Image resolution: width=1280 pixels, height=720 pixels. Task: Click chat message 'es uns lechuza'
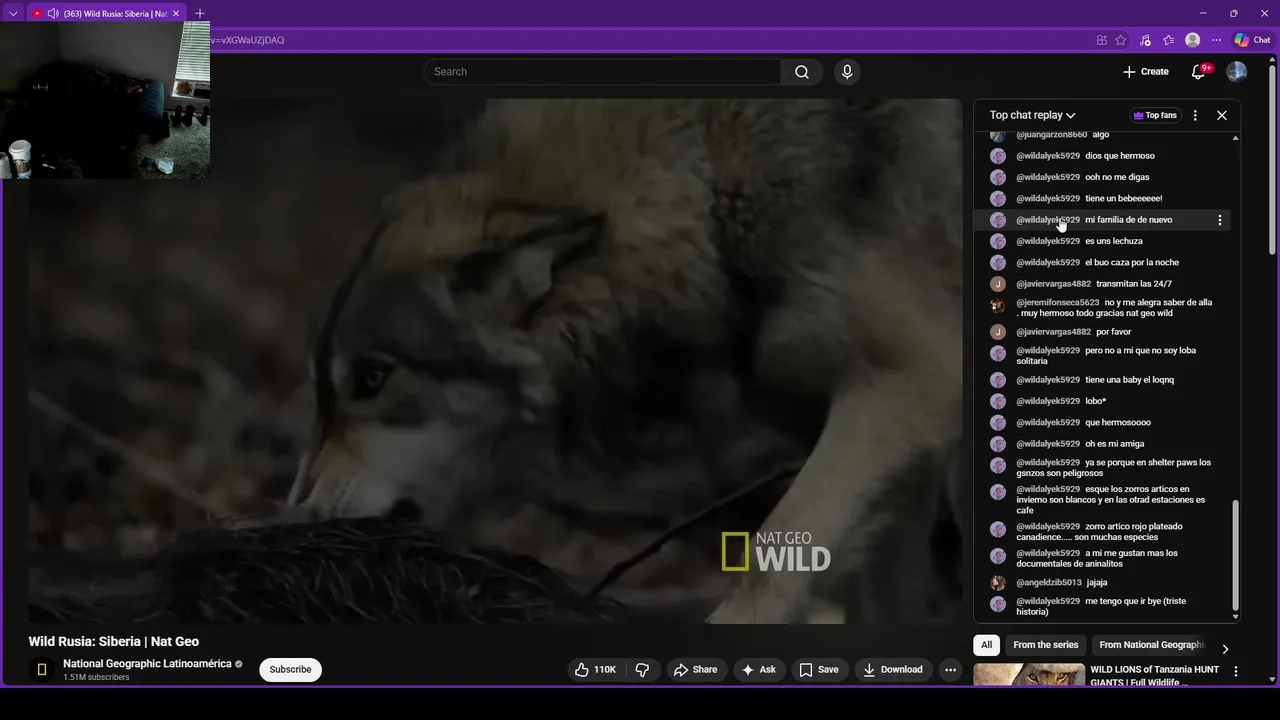point(1113,241)
